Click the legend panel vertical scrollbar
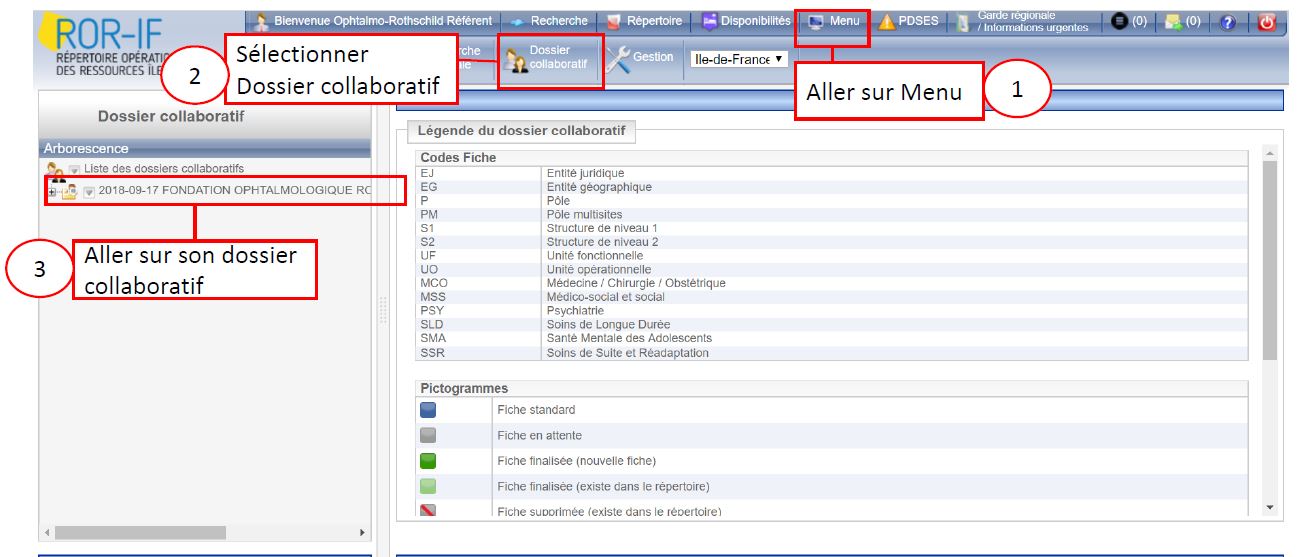1297x557 pixels. point(1270,260)
